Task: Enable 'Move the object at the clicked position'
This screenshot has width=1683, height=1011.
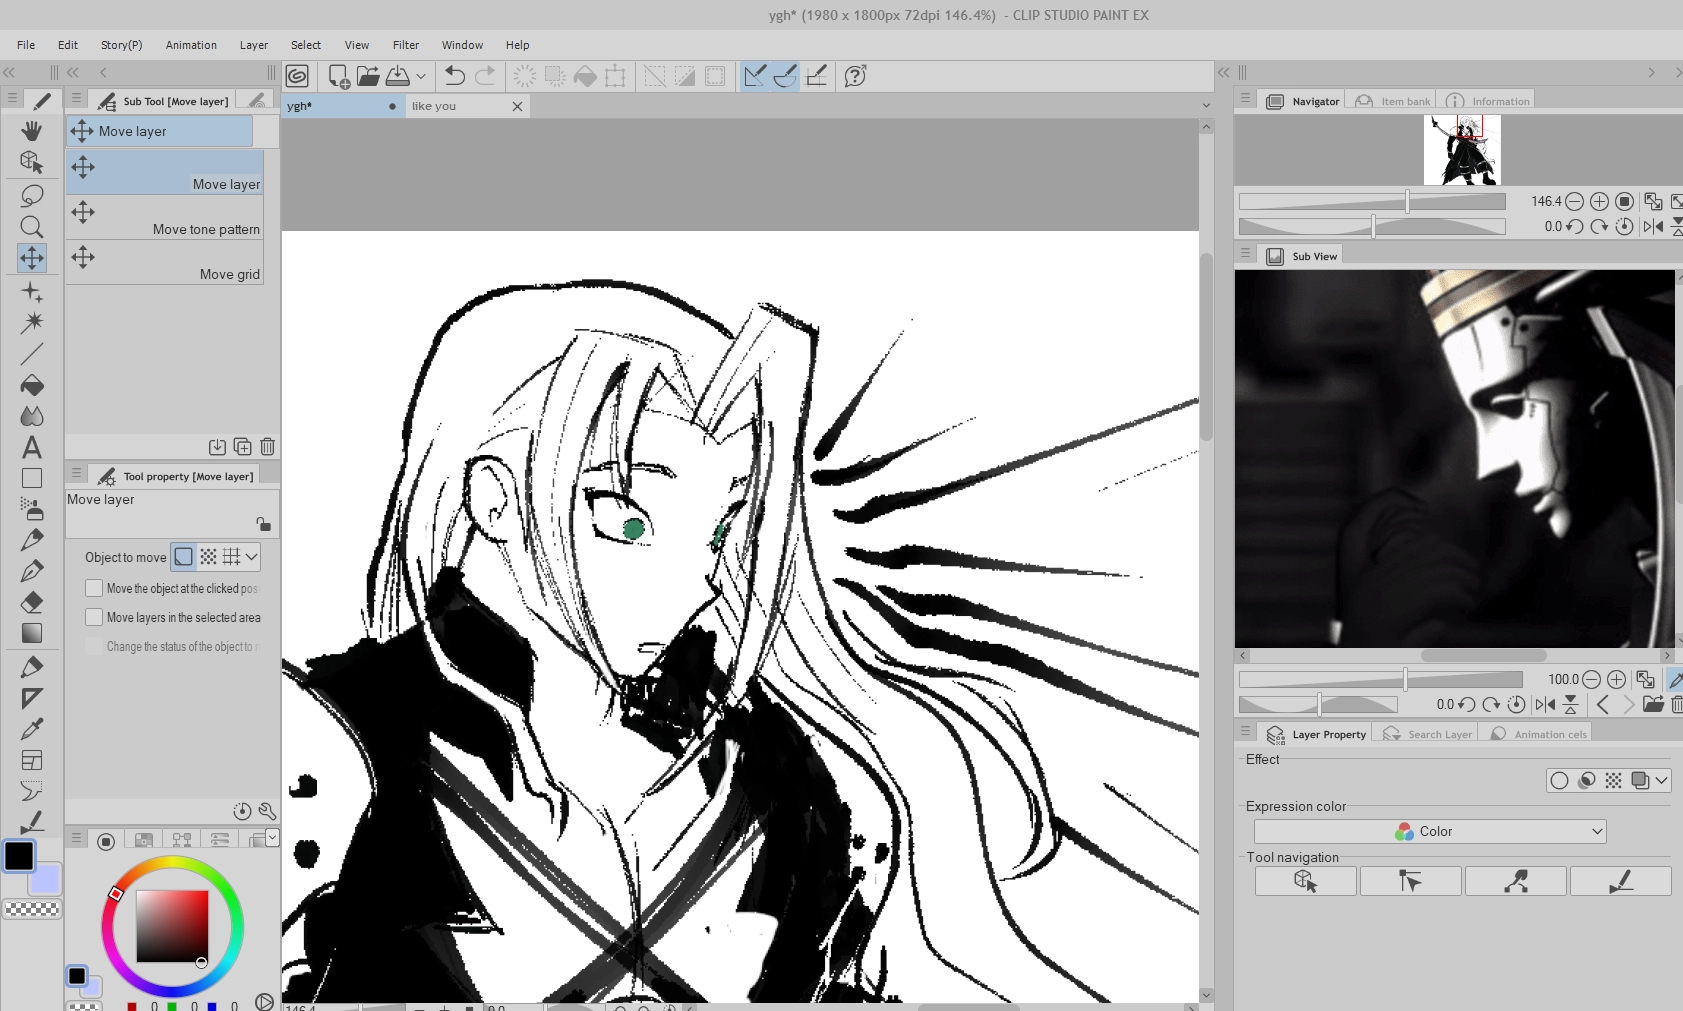Action: (94, 588)
